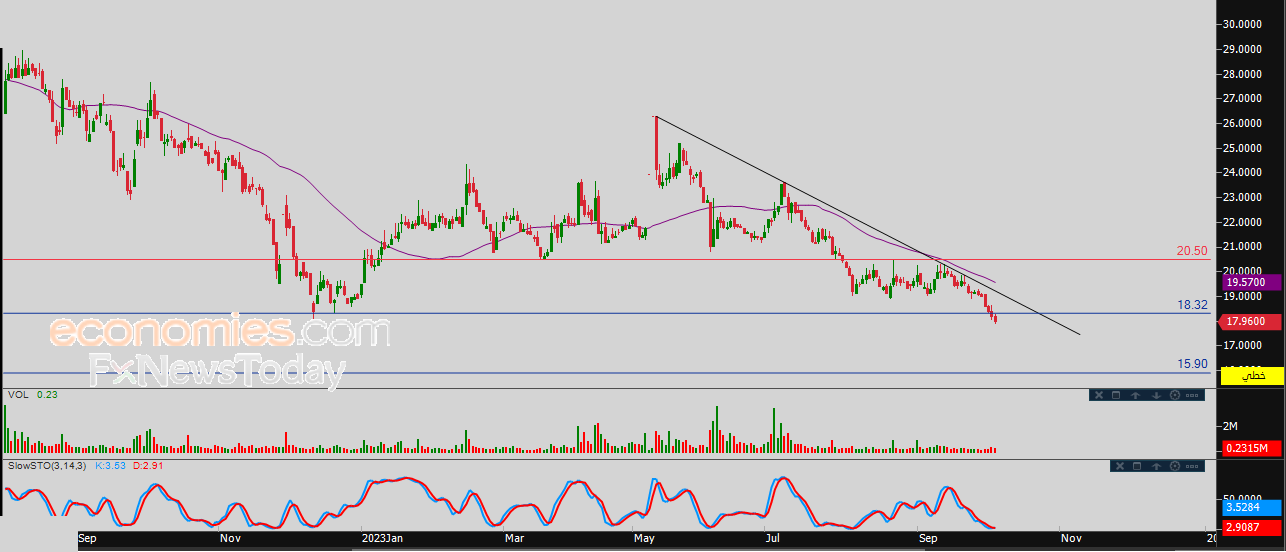1286x552 pixels.
Task: Open VOL panel more options
Action: click(x=1192, y=395)
